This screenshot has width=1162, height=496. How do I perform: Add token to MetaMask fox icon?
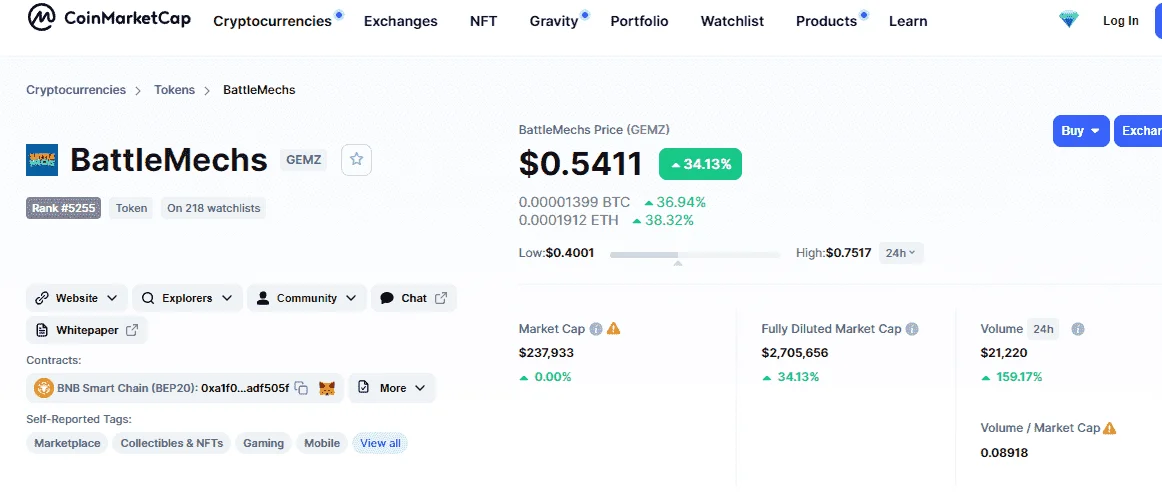(x=327, y=388)
